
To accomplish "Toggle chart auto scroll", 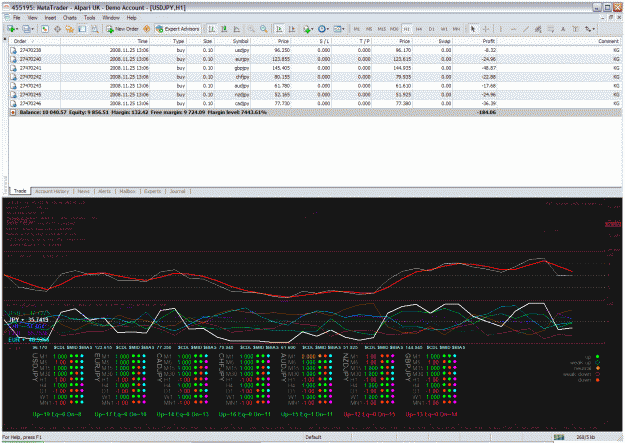I will point(279,29).
